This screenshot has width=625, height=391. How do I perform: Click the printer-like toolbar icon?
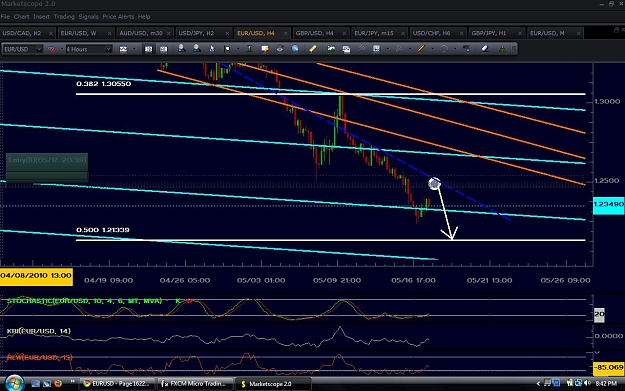coord(280,49)
